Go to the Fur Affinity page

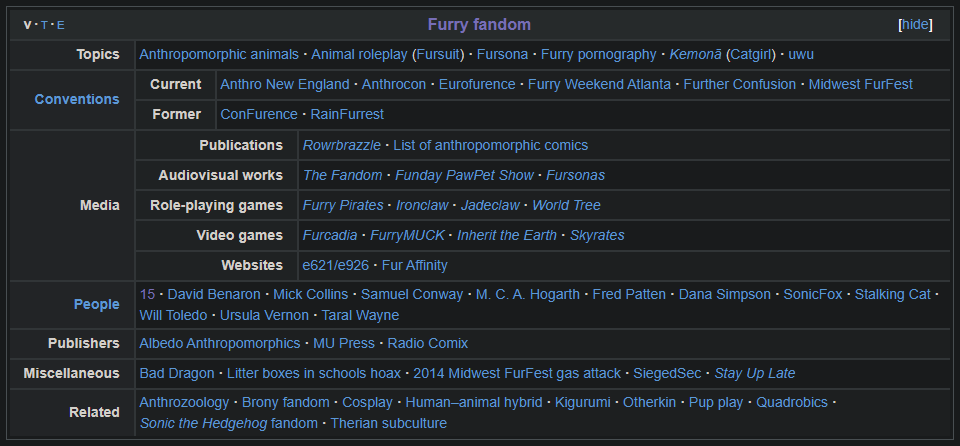414,266
